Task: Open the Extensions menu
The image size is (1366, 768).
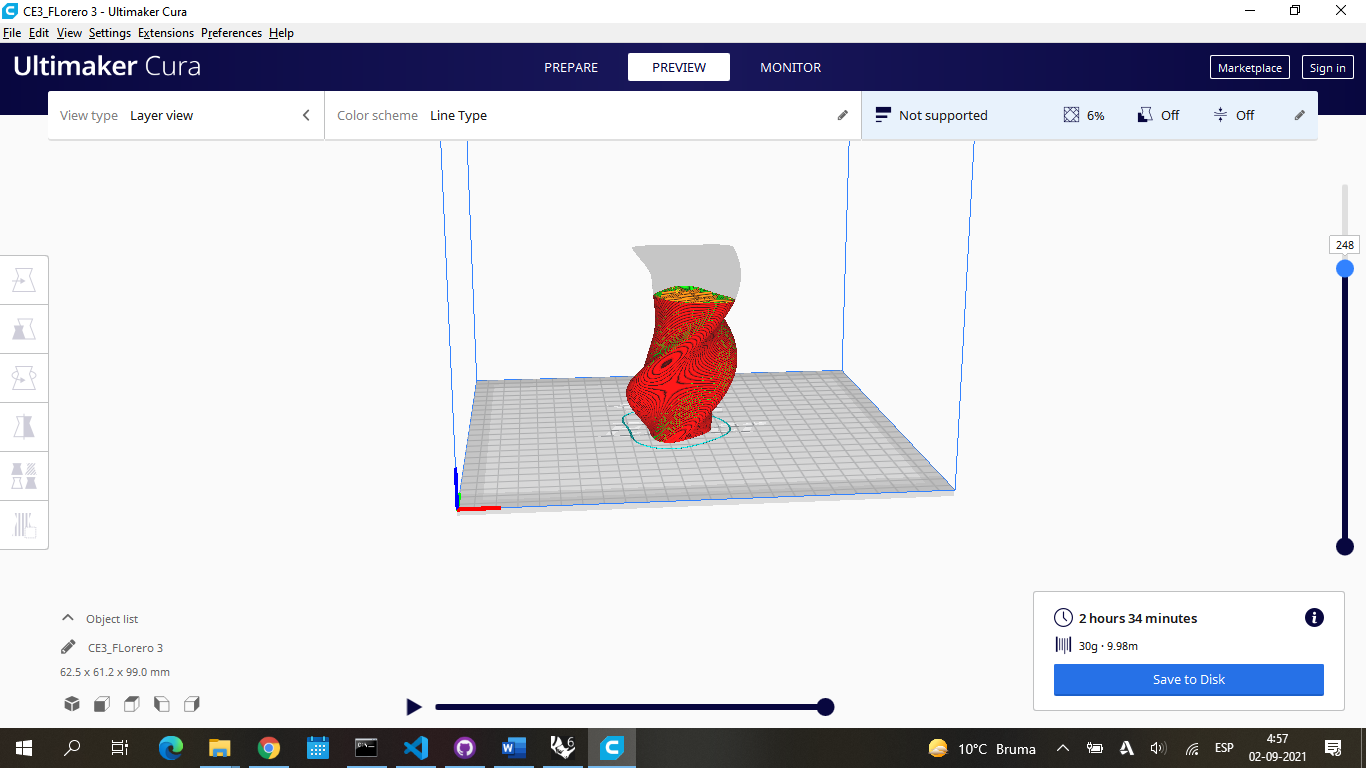Action: tap(166, 32)
